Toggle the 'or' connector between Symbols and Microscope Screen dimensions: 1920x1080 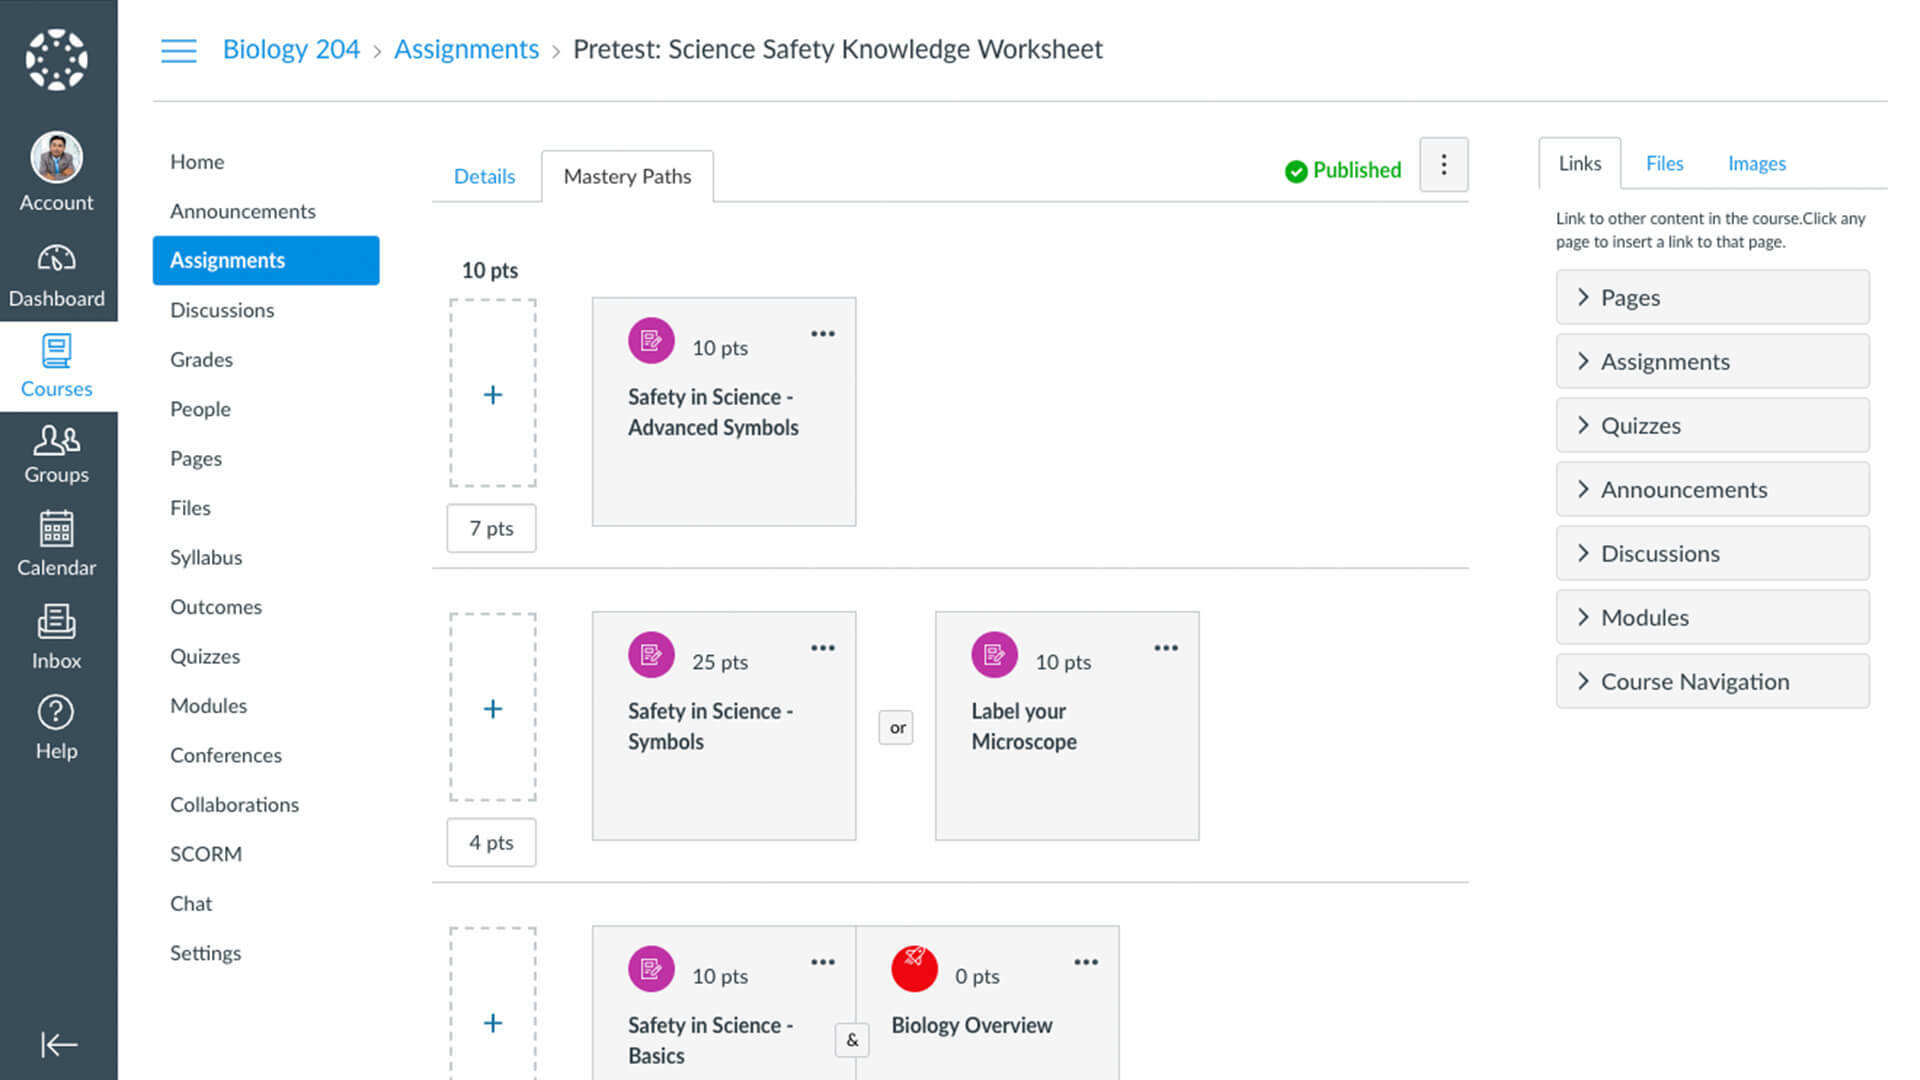pyautogui.click(x=896, y=727)
